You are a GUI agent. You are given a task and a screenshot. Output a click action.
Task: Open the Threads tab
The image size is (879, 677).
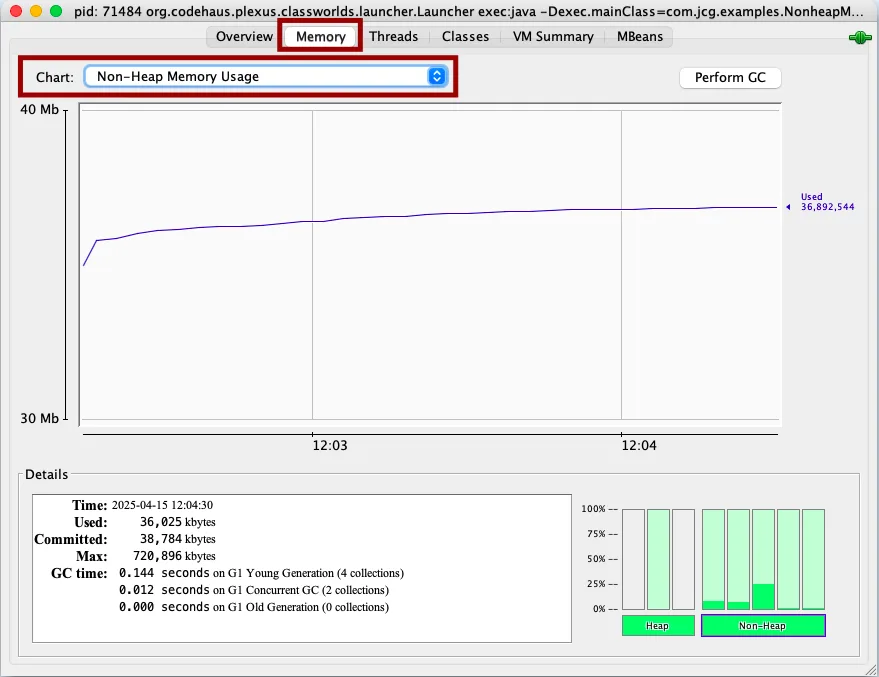tap(393, 36)
